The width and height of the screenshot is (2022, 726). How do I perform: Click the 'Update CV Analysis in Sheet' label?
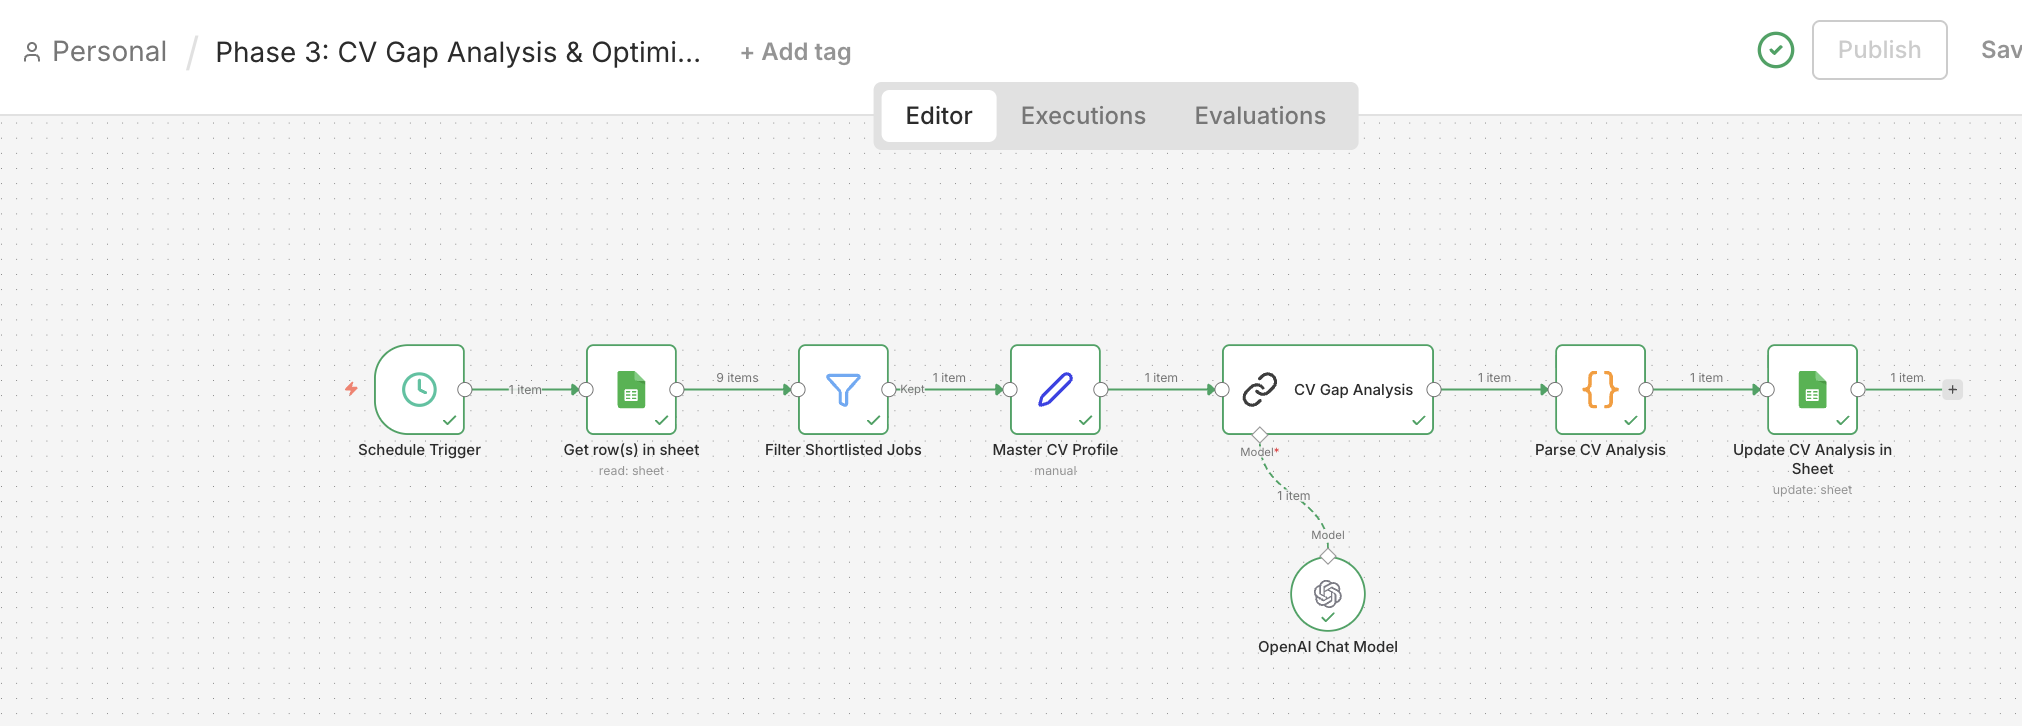point(1812,459)
